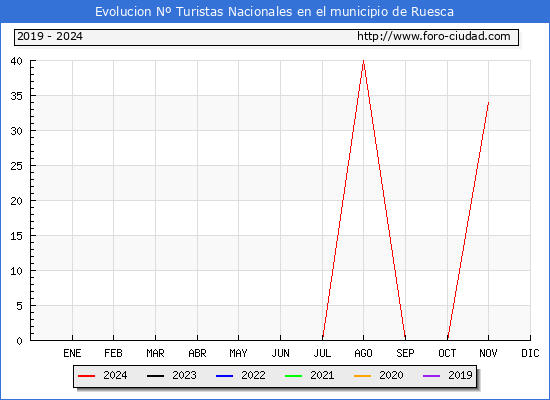Image resolution: width=550 pixels, height=400 pixels.
Task: Click the http://www.foro-ciudad.com URL text
Action: click(x=434, y=36)
